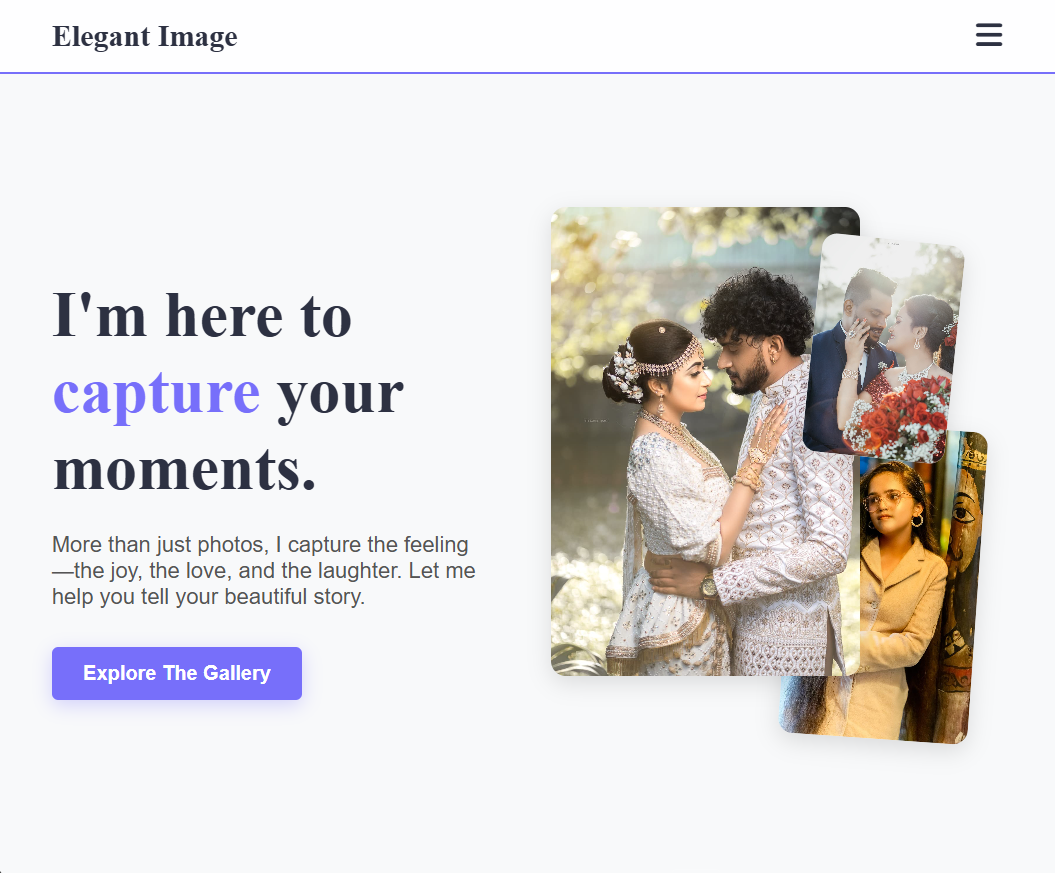Screen dimensions: 1055x873
Task: Click the brand mark reading Elegant Image
Action: point(145,36)
